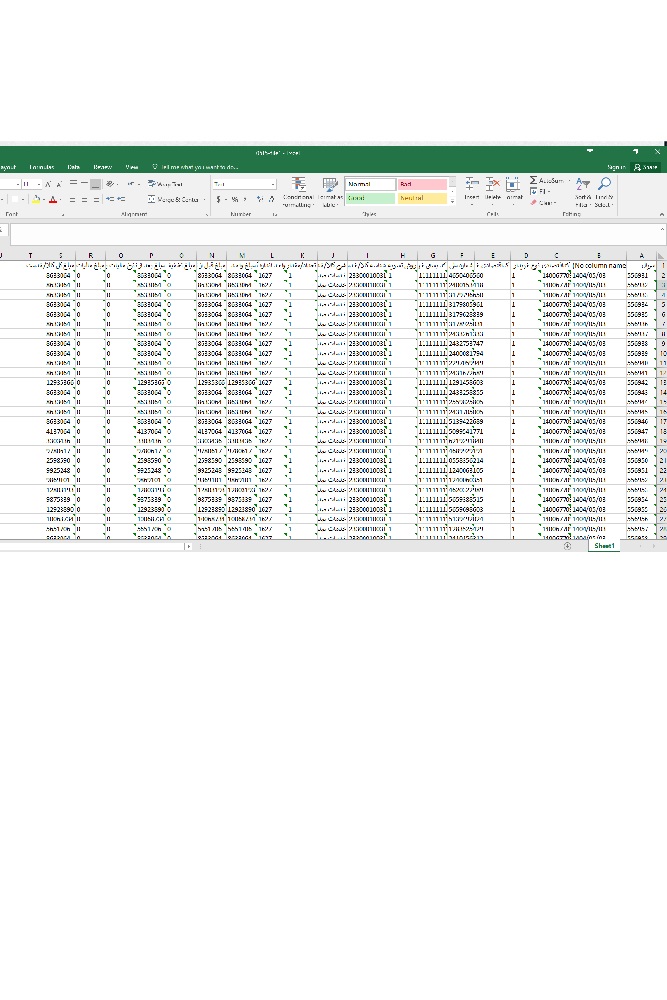Open Find & Select tool

point(604,189)
